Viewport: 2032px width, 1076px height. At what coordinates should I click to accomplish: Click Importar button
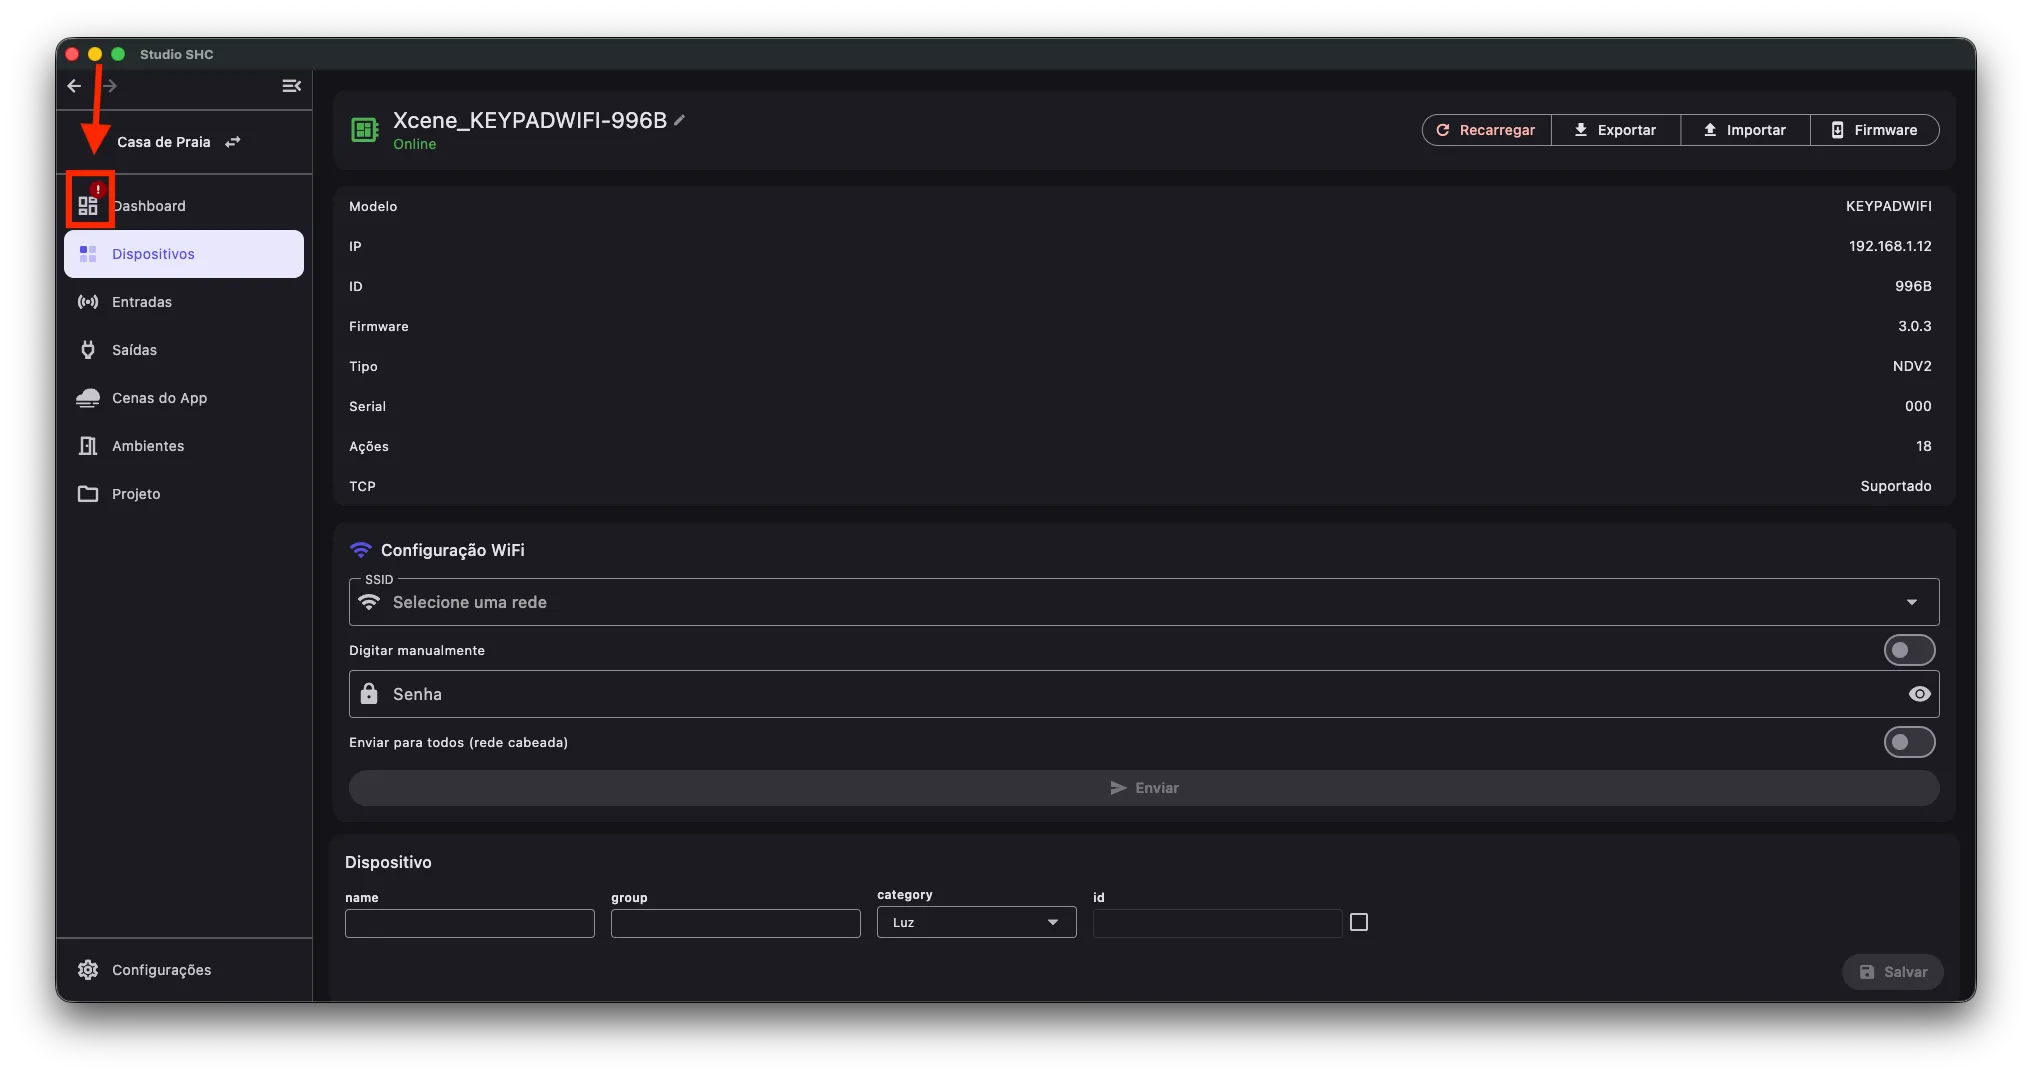[x=1745, y=130]
